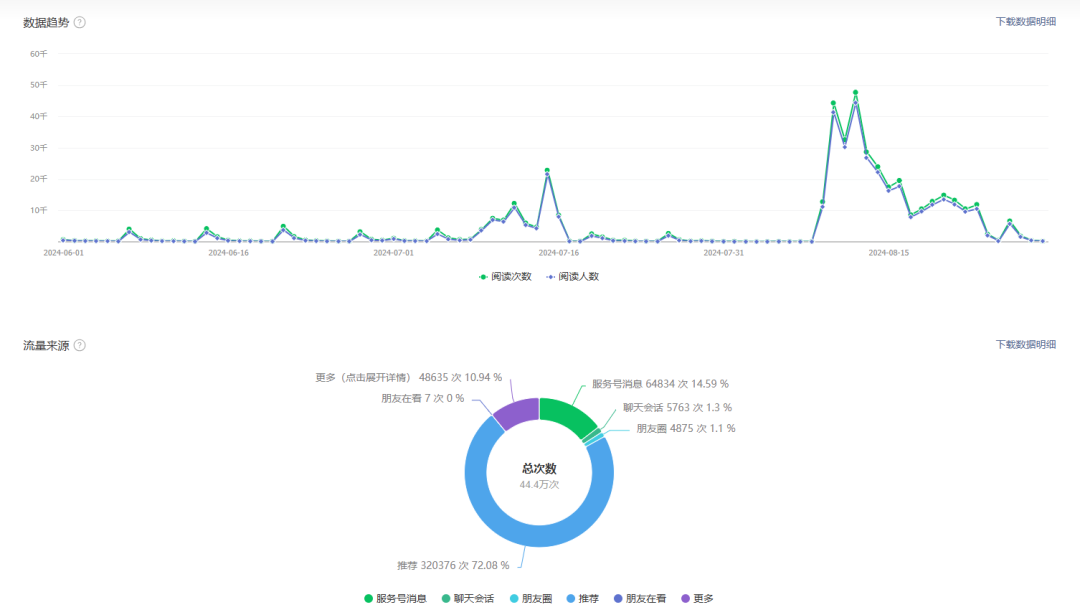Toggle the 阅读次数 series in trend legend

click(x=505, y=276)
